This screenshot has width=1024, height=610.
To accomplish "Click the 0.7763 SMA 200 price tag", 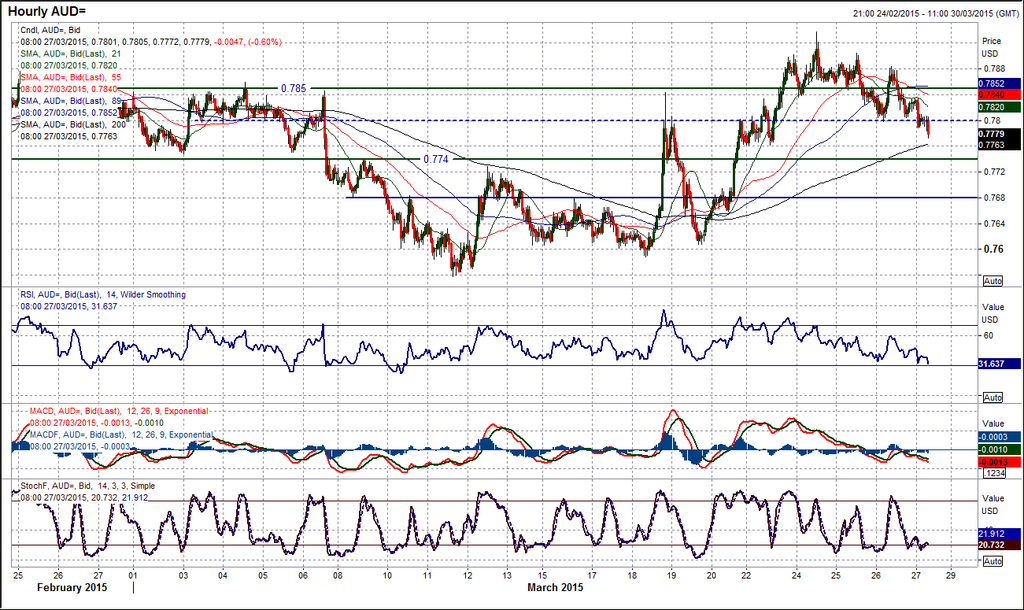I will [x=999, y=145].
